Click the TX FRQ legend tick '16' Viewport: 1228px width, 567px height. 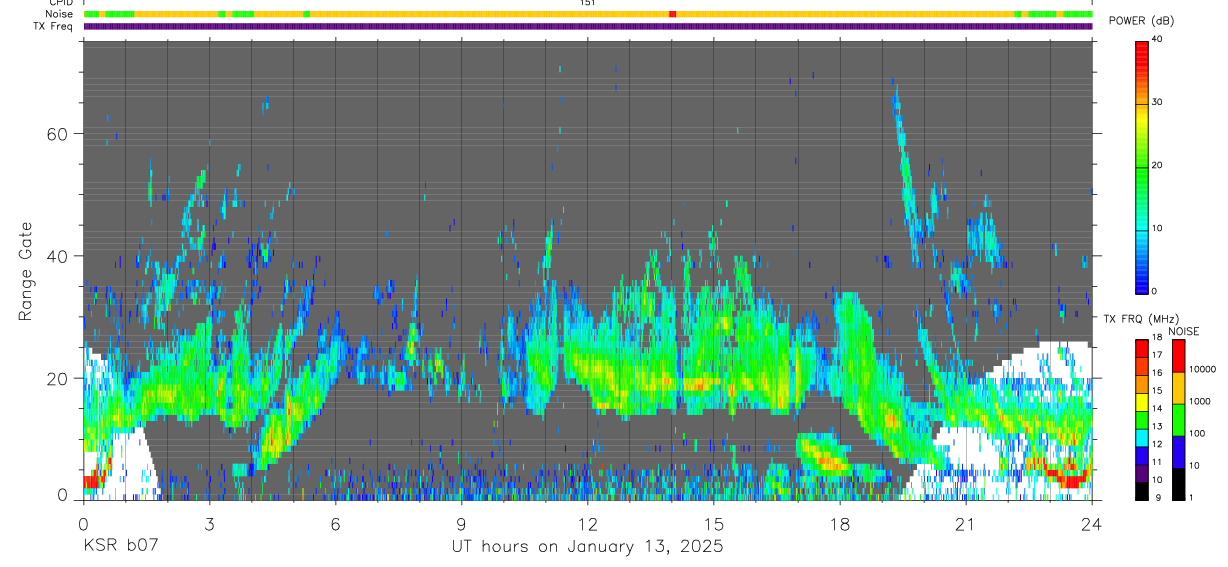pos(1158,373)
